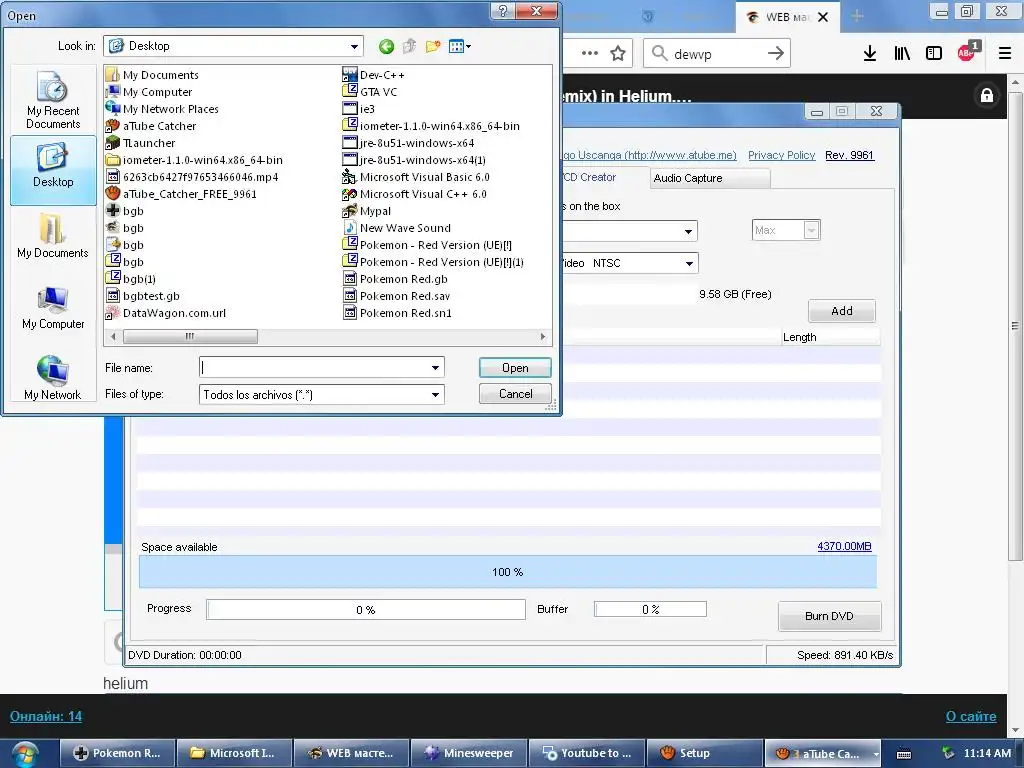Open browser page actions three-dot icon
This screenshot has width=1024, height=768.
click(x=590, y=54)
